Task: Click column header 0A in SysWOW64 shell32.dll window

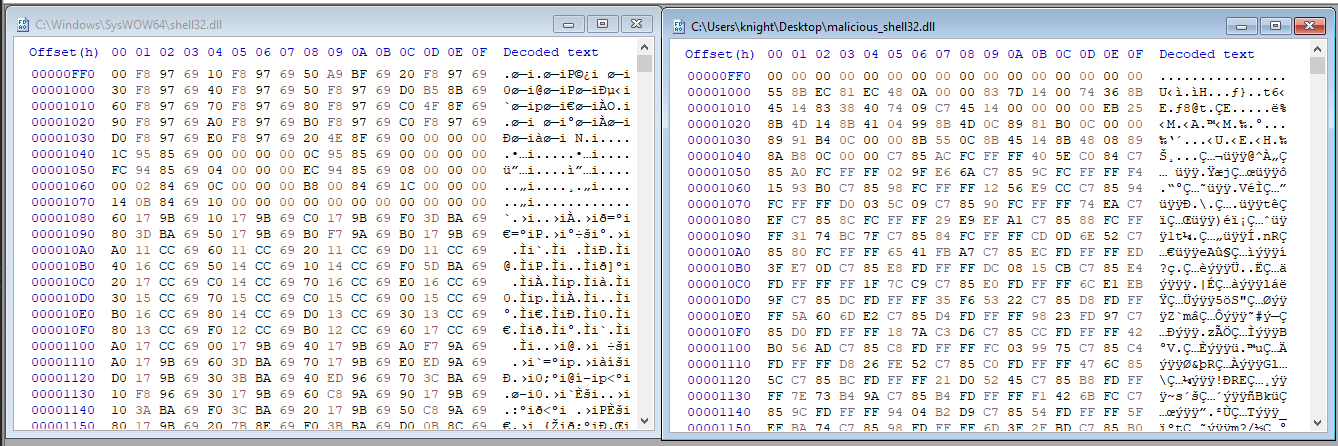Action: 359,52
